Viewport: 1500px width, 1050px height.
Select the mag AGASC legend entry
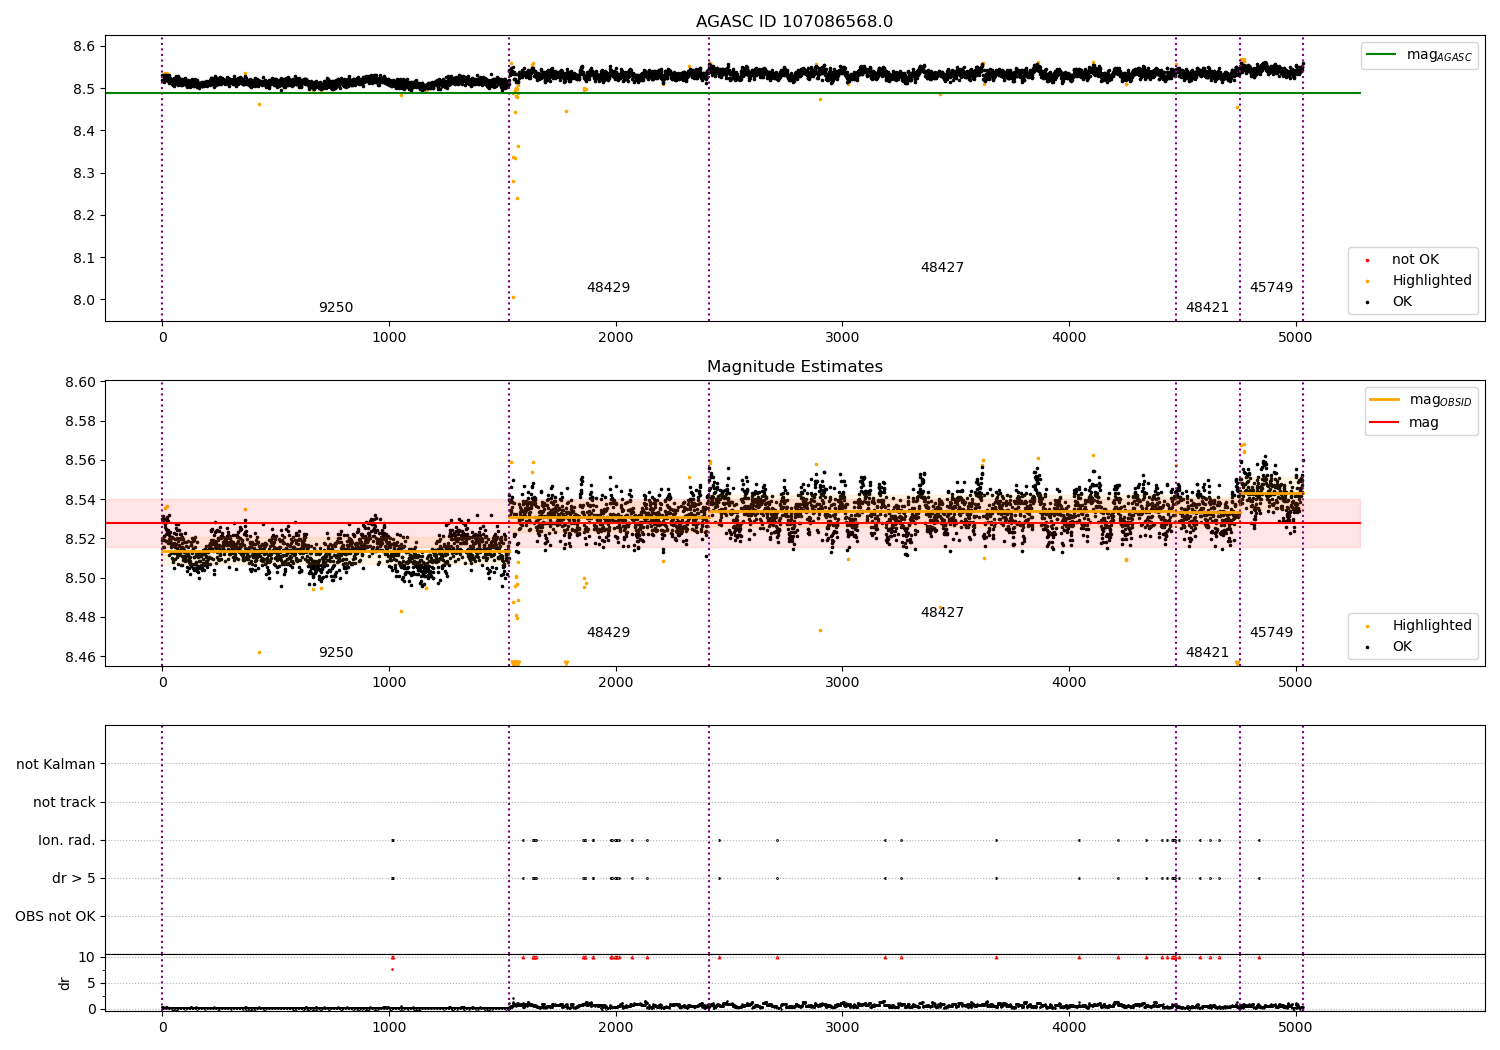(1419, 55)
